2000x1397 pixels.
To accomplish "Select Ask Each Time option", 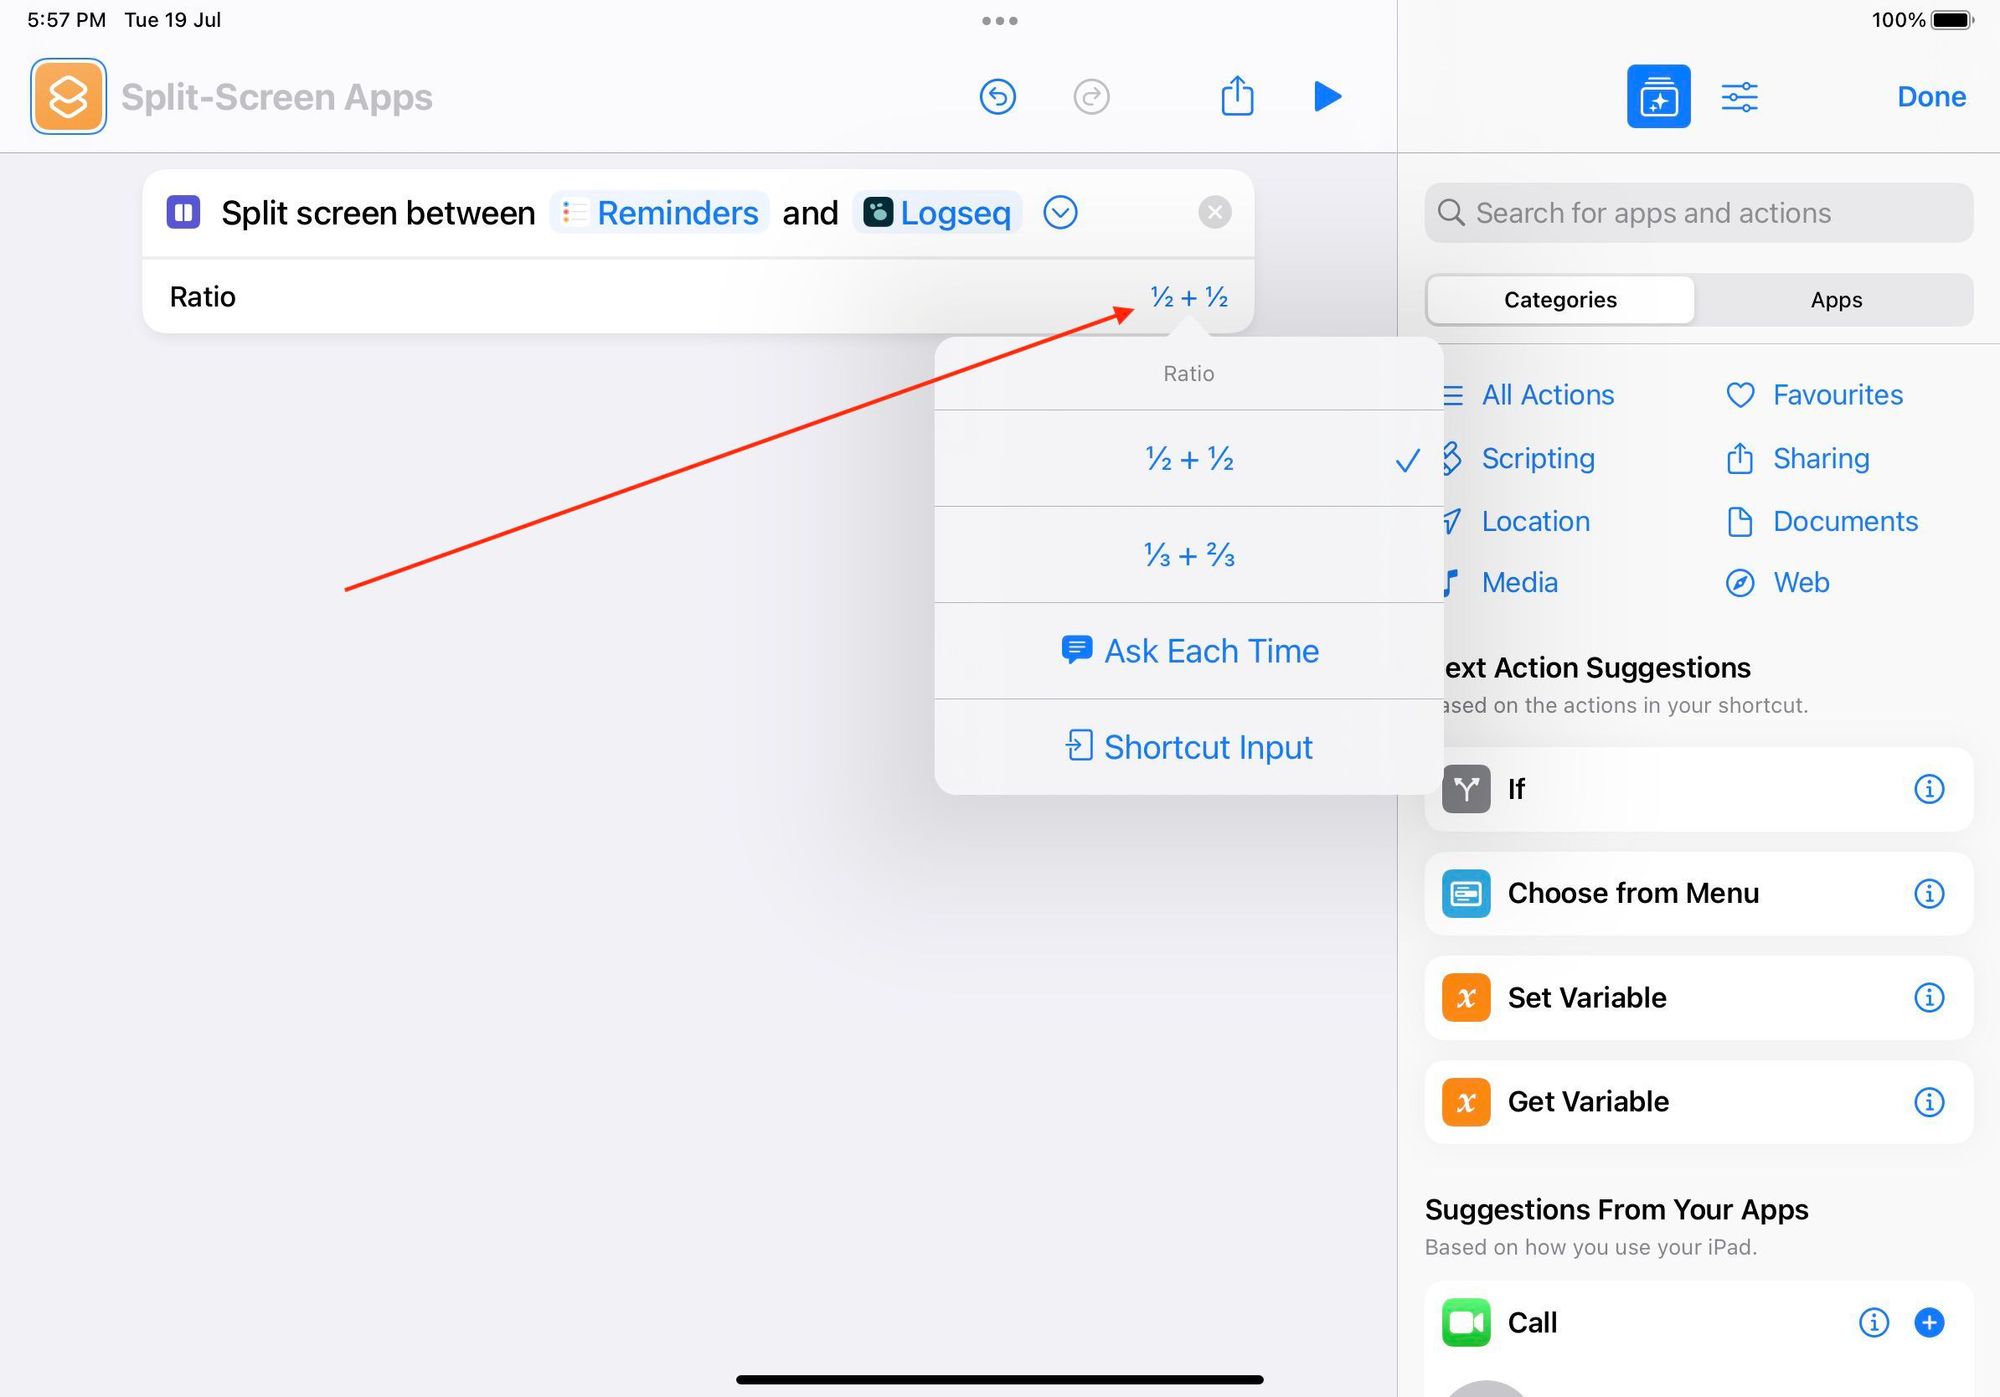I will pyautogui.click(x=1190, y=649).
